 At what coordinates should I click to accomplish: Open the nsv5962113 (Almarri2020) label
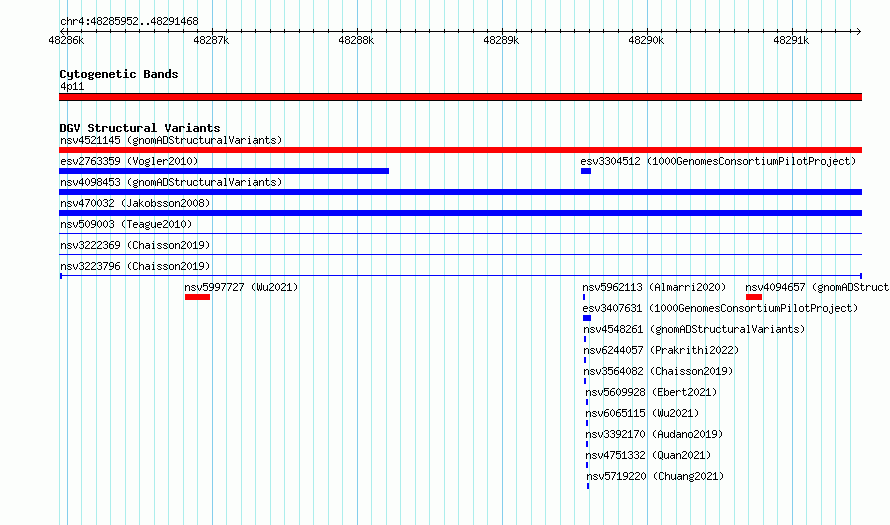click(x=654, y=287)
